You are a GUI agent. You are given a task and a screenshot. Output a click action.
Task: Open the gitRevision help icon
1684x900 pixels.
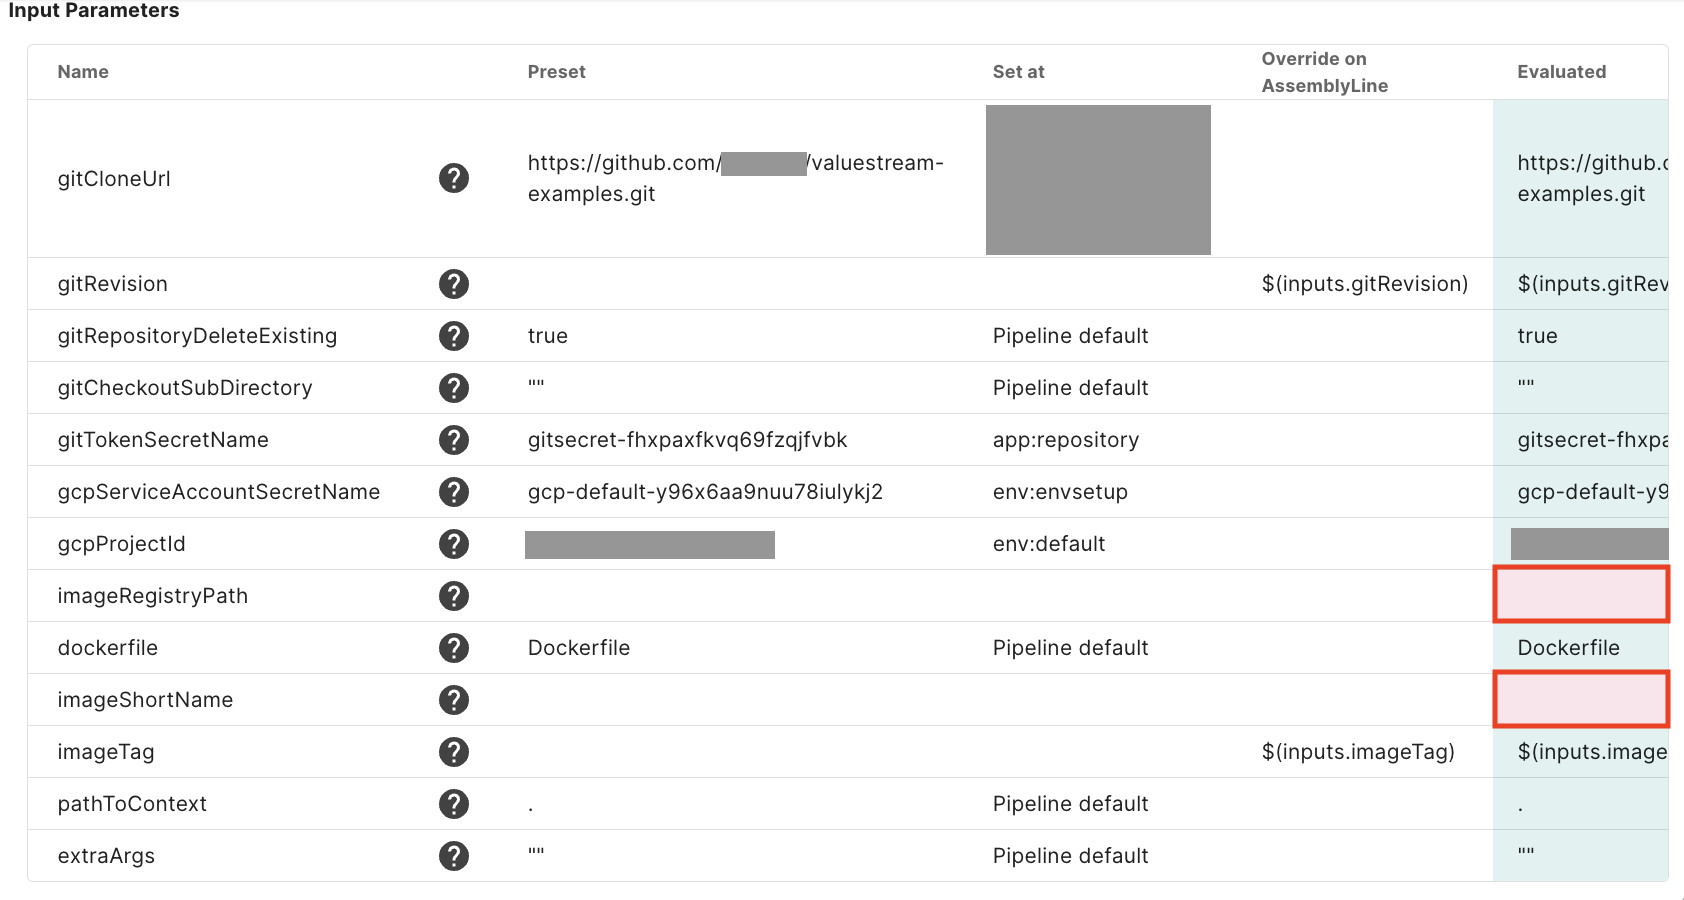pyautogui.click(x=454, y=284)
